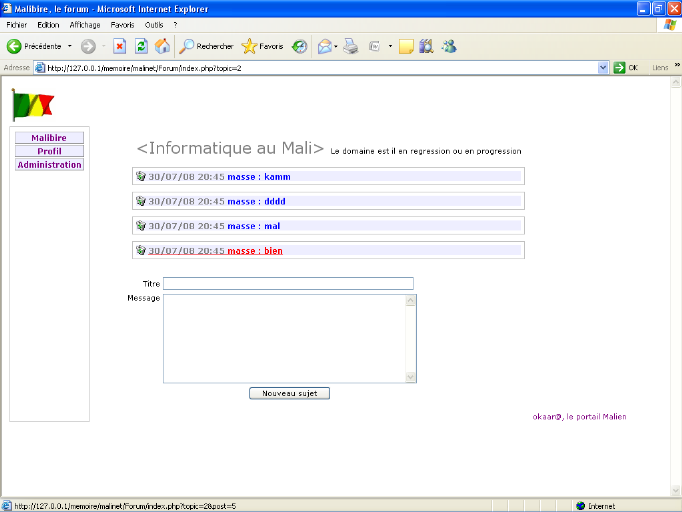Refresh the page with green arrows icon
Image resolution: width=682 pixels, height=512 pixels.
click(141, 46)
